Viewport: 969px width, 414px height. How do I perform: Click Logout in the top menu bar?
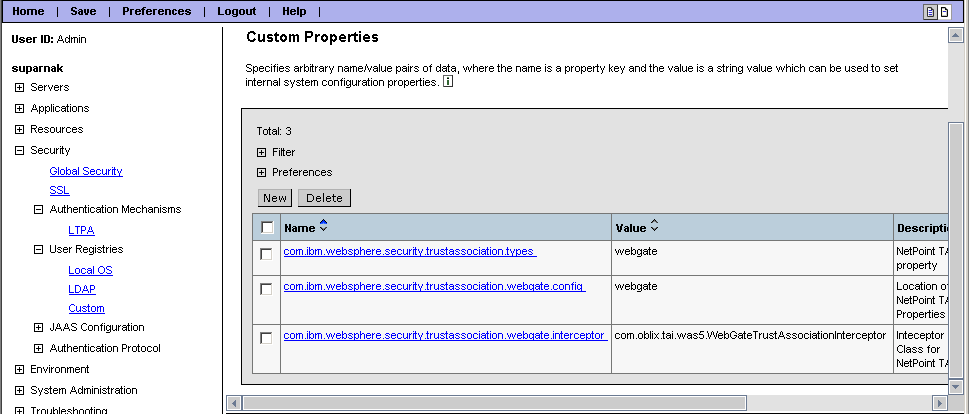pyautogui.click(x=236, y=11)
